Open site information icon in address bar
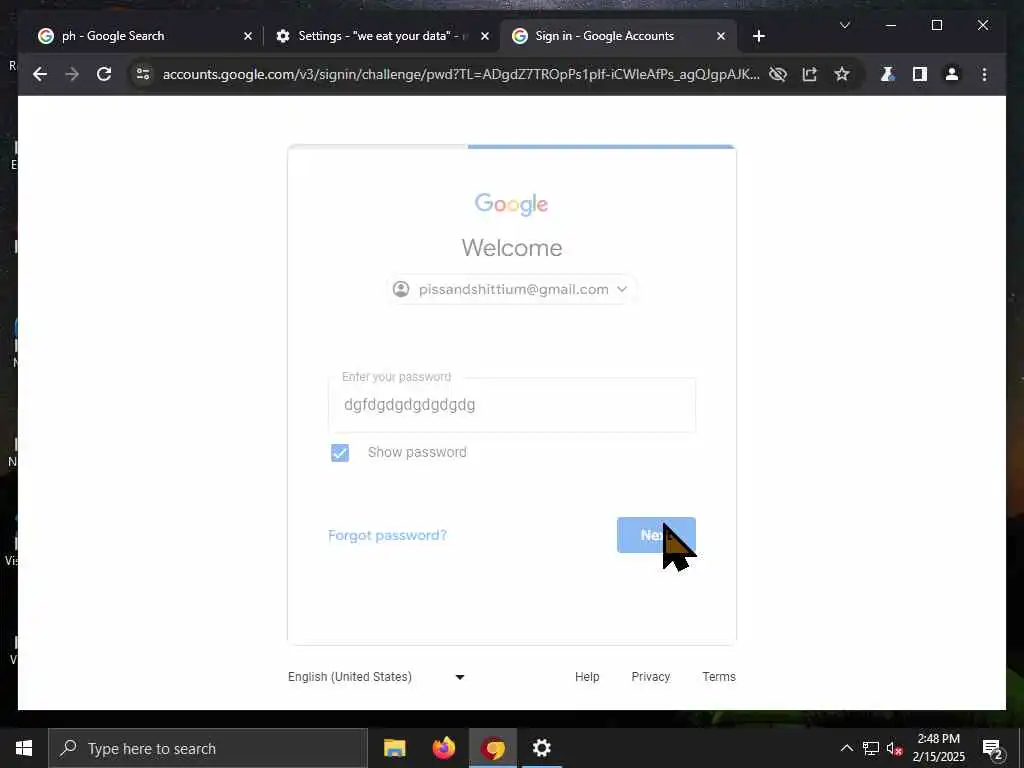The height and width of the screenshot is (768, 1024). (x=143, y=74)
